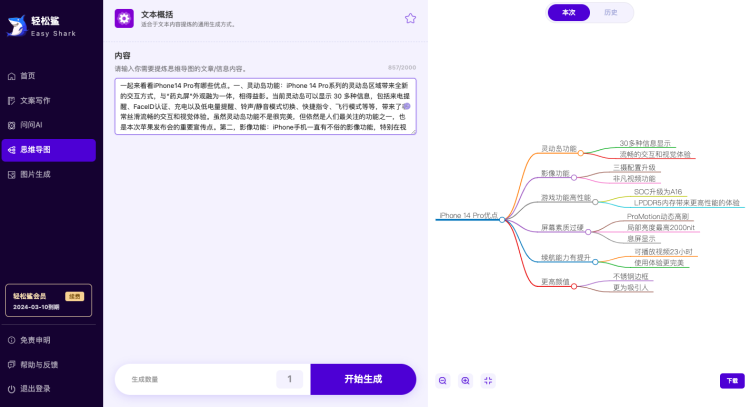Select the iPhone 14 Pro优点 root node
The image size is (750, 407).
[468, 216]
